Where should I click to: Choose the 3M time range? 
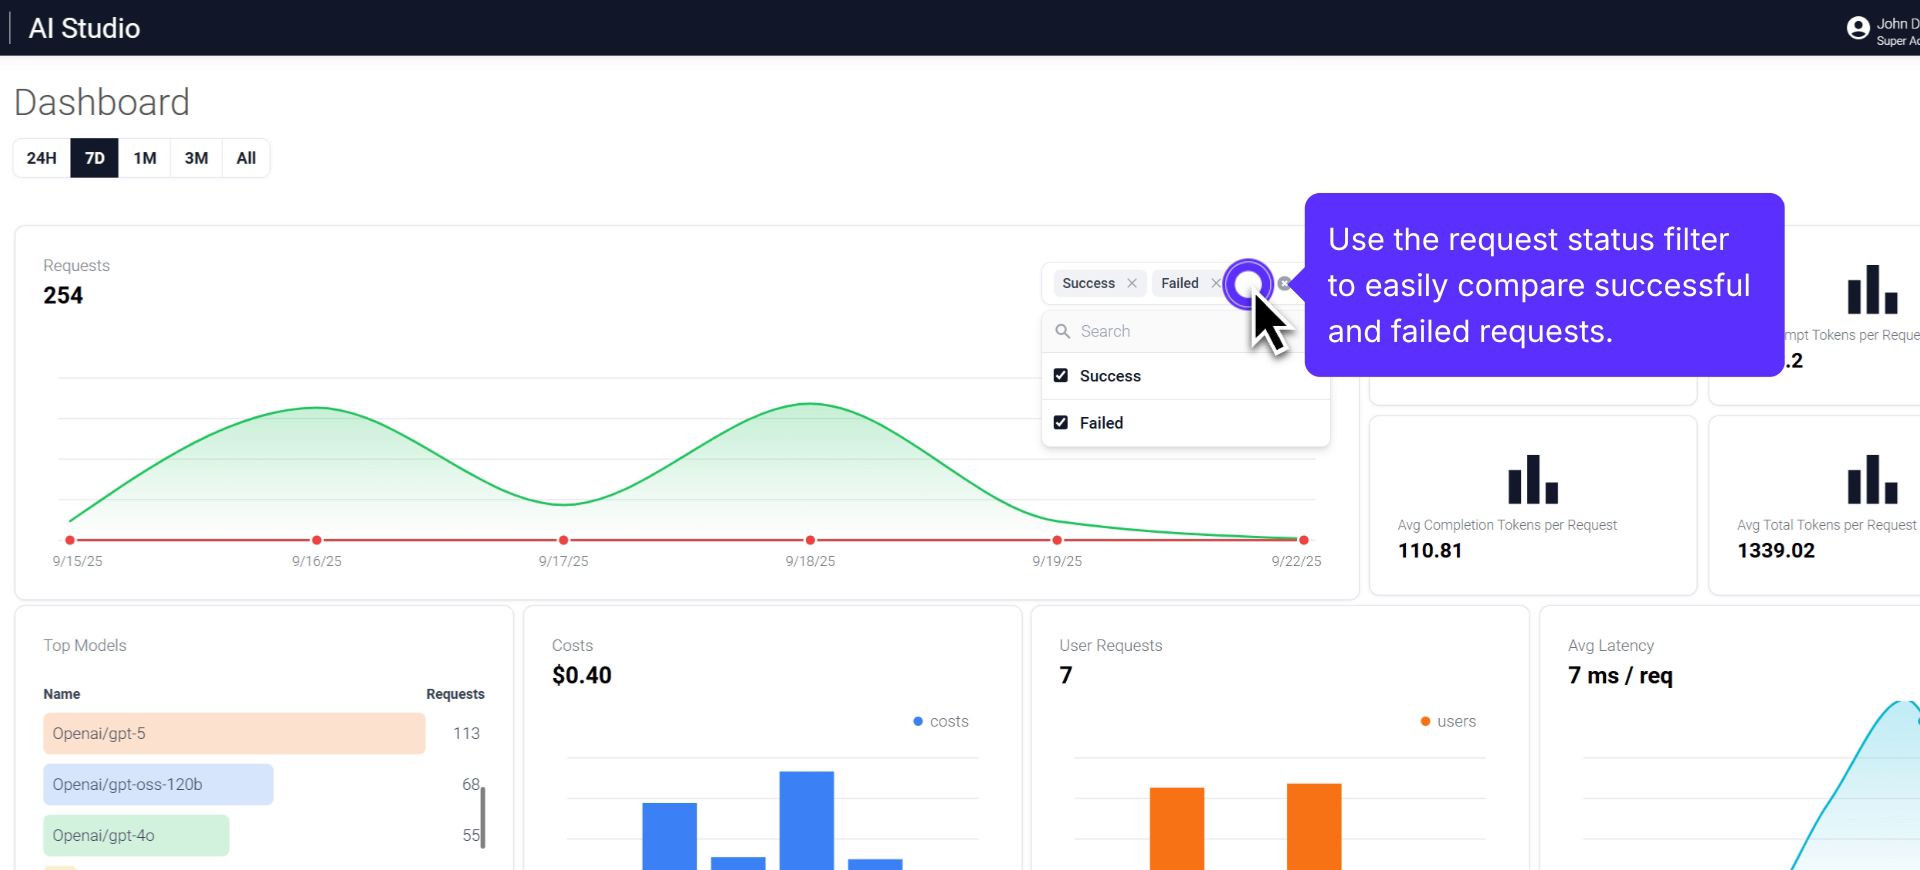[x=196, y=158]
